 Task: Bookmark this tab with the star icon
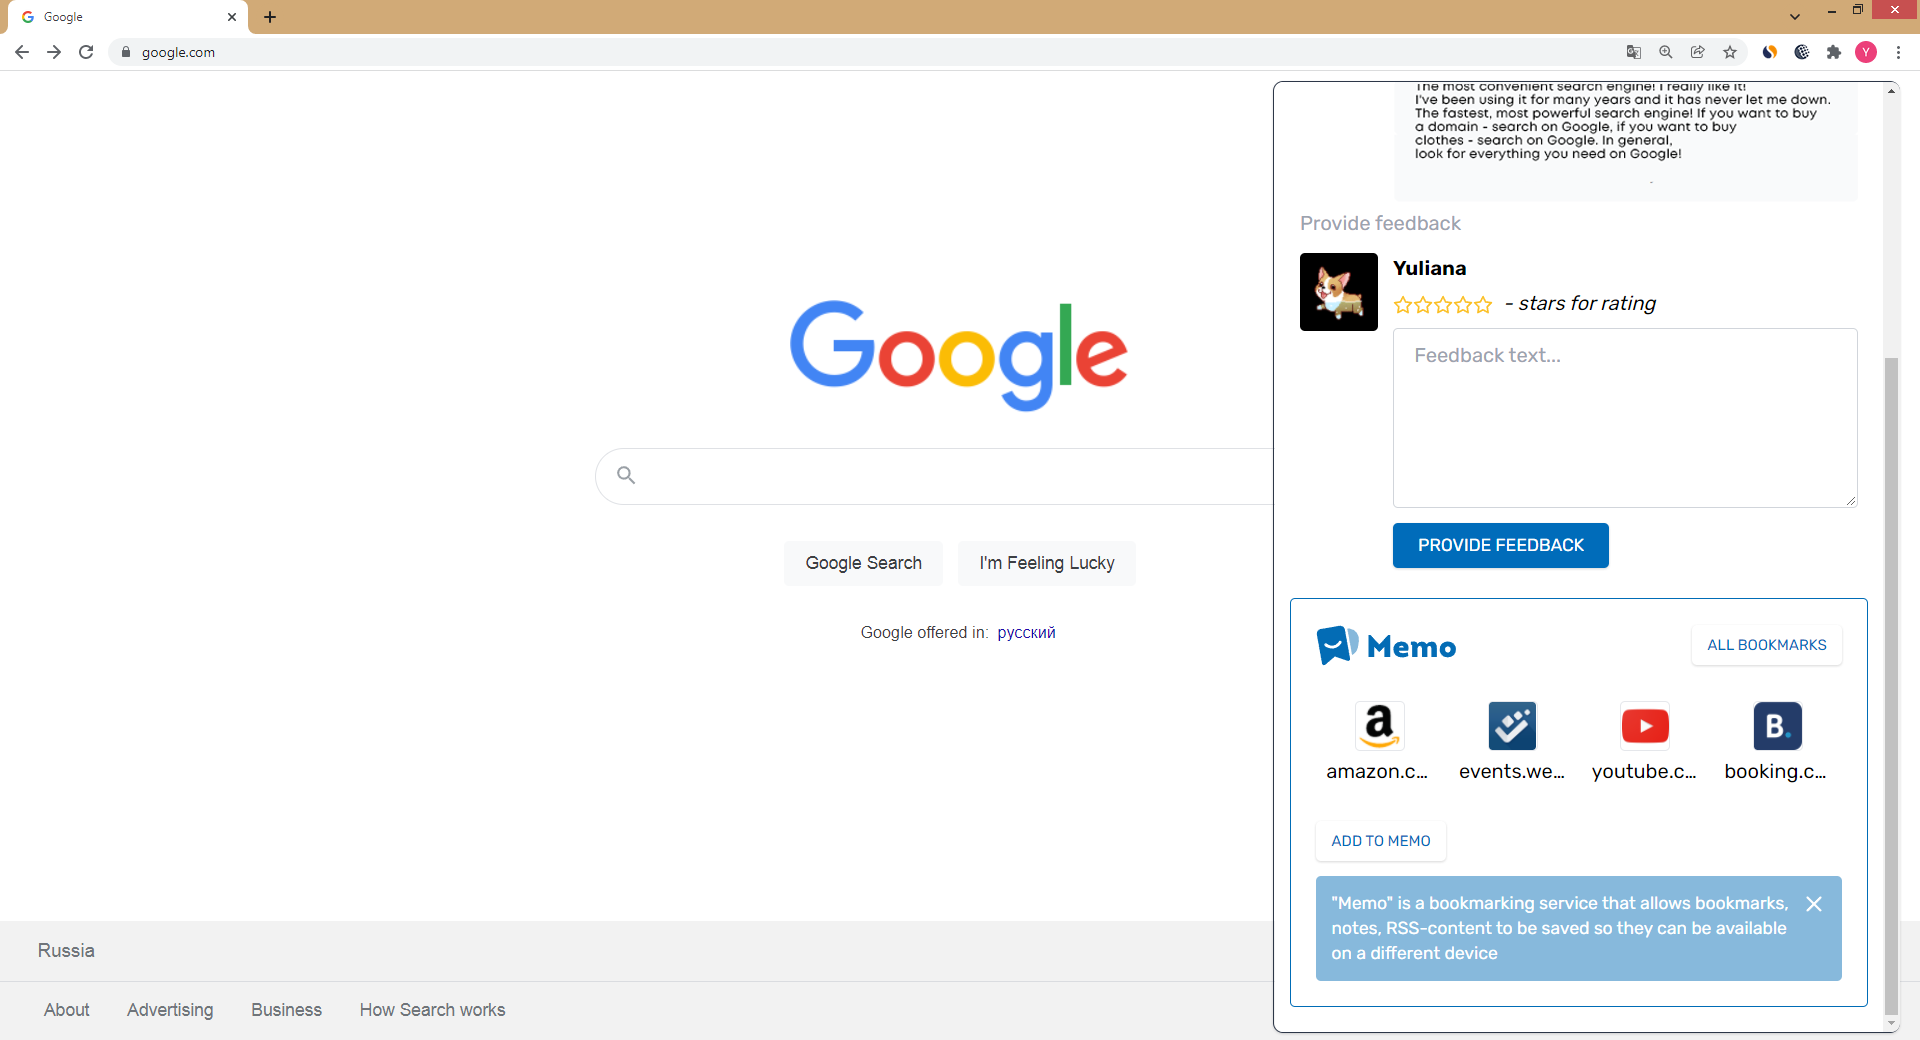coord(1730,52)
